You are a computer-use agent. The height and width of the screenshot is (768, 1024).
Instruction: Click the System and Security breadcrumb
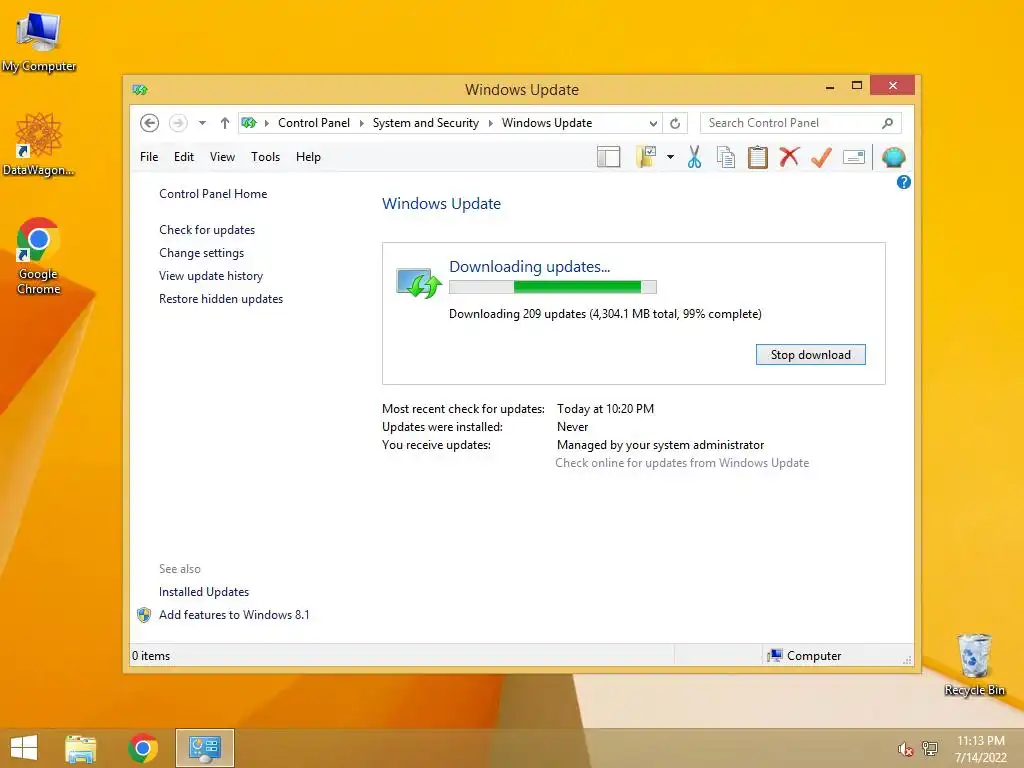coord(426,123)
